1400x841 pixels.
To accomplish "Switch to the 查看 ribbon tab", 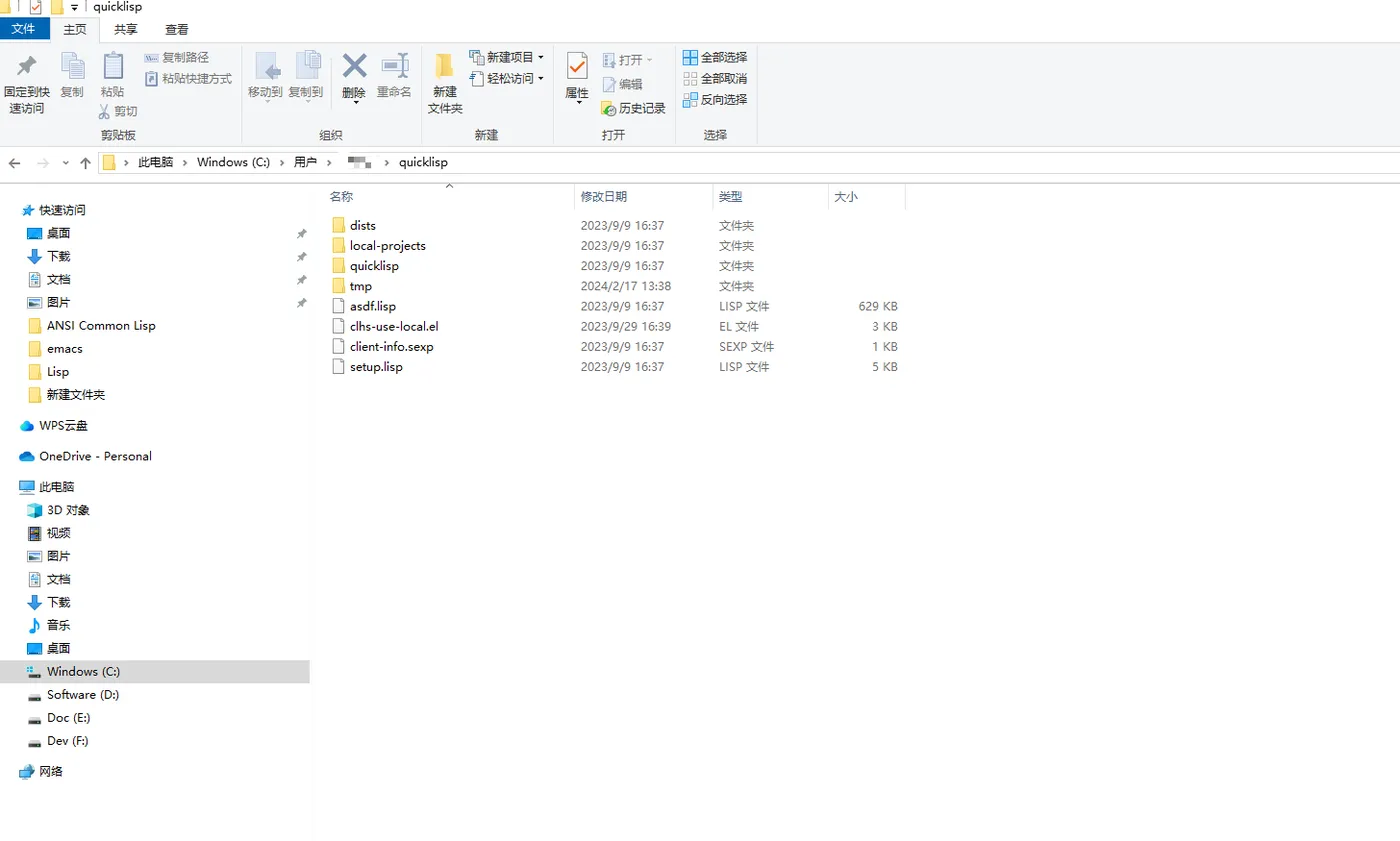I will 177,30.
